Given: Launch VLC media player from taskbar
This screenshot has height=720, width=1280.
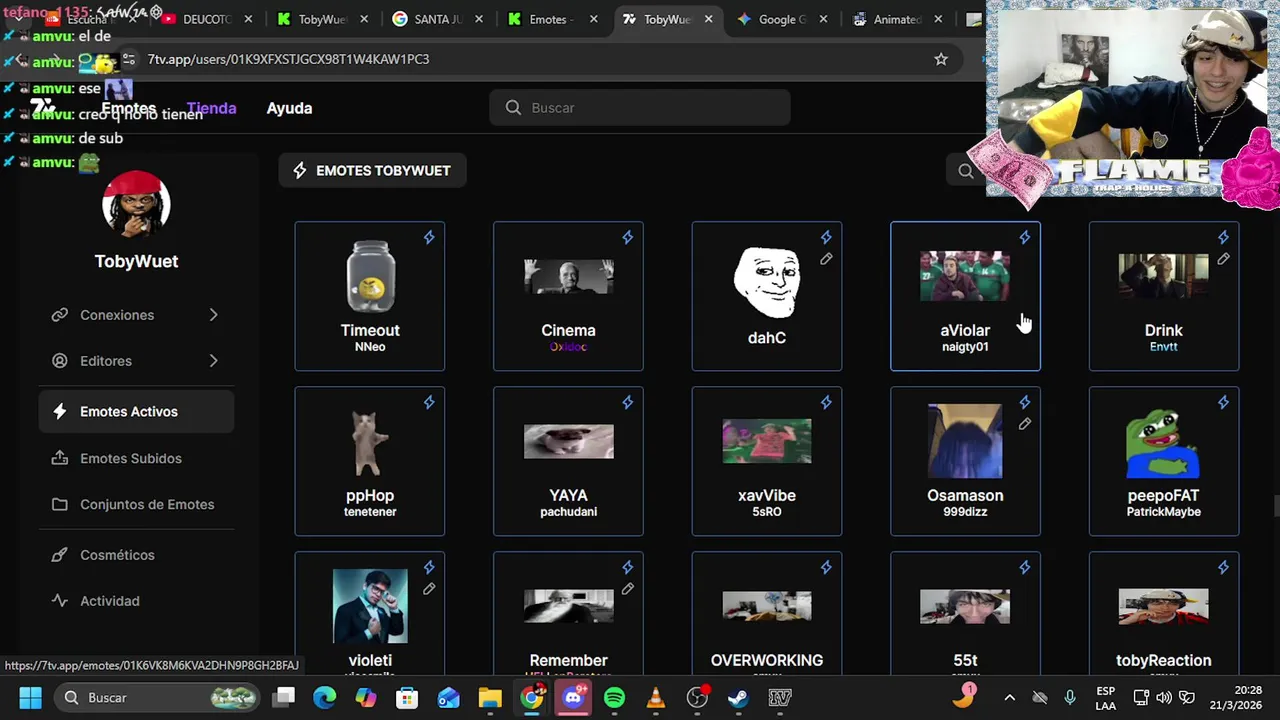Looking at the screenshot, I should (x=656, y=698).
